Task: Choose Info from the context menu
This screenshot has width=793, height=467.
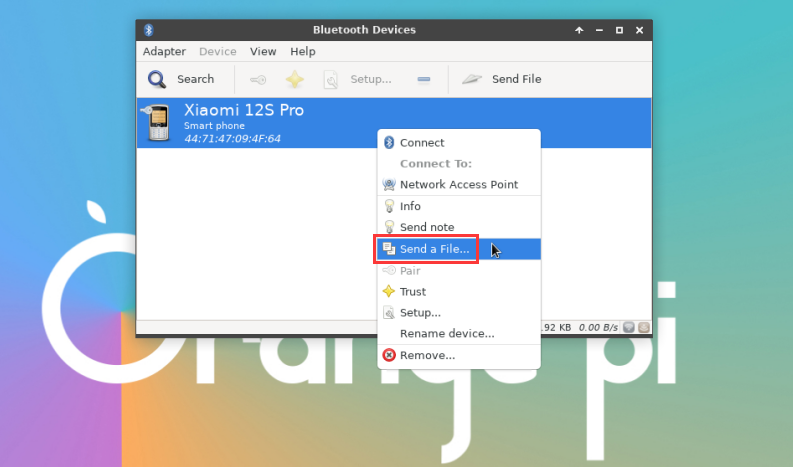Action: click(x=459, y=206)
